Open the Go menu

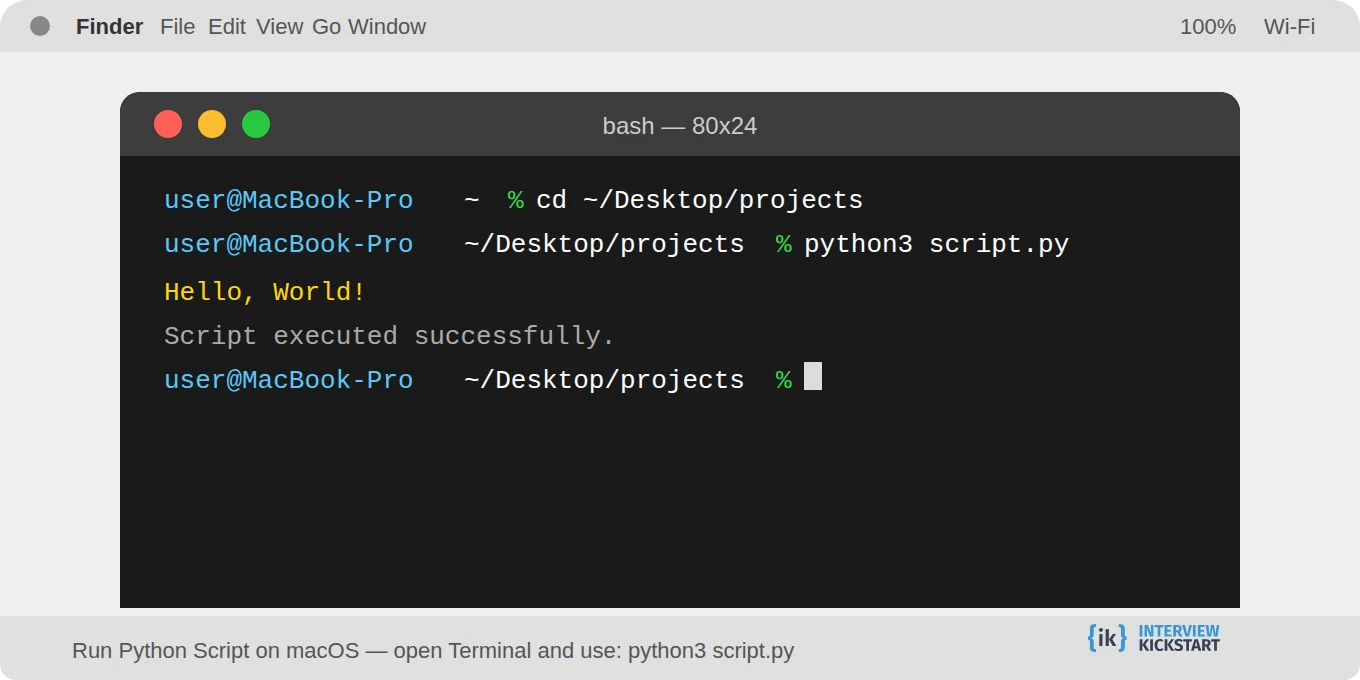pyautogui.click(x=325, y=27)
